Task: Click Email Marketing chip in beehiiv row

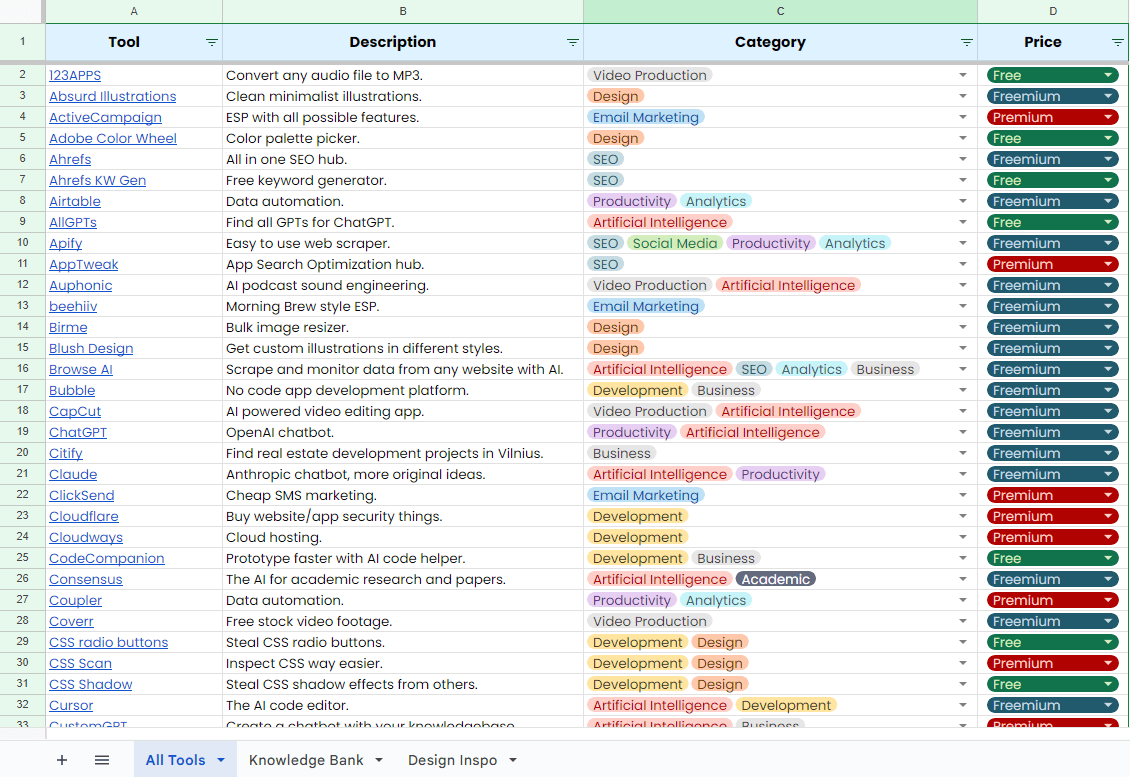Action: click(x=646, y=306)
